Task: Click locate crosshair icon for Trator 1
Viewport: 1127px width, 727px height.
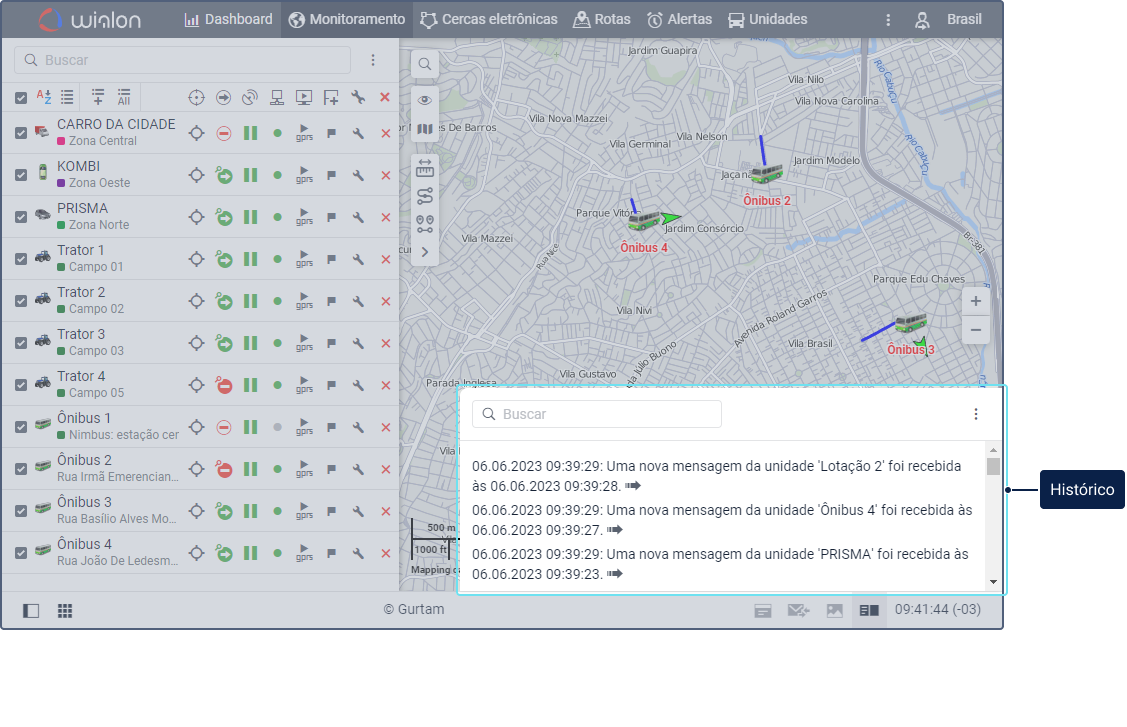Action: coord(196,259)
